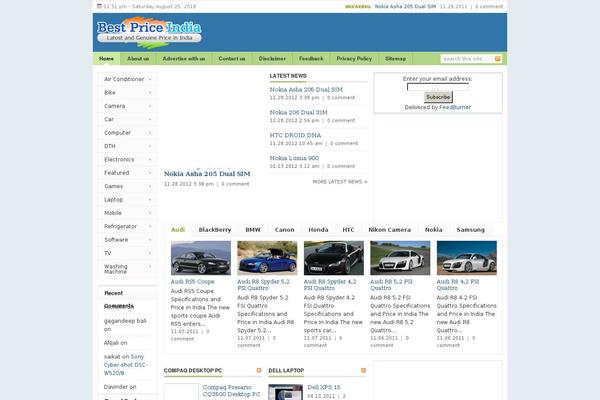Open the Audi R8 Spyder 4.2 thumbnail

334,258
